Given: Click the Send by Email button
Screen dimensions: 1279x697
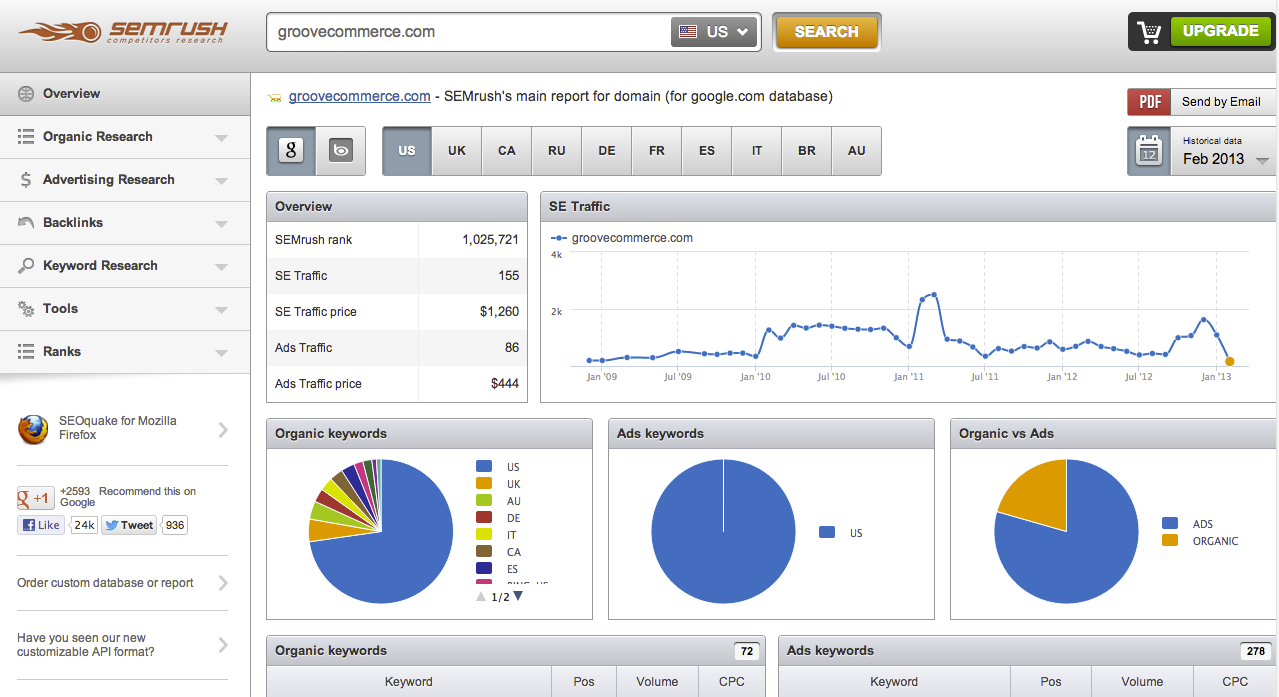Looking at the screenshot, I should (1222, 102).
